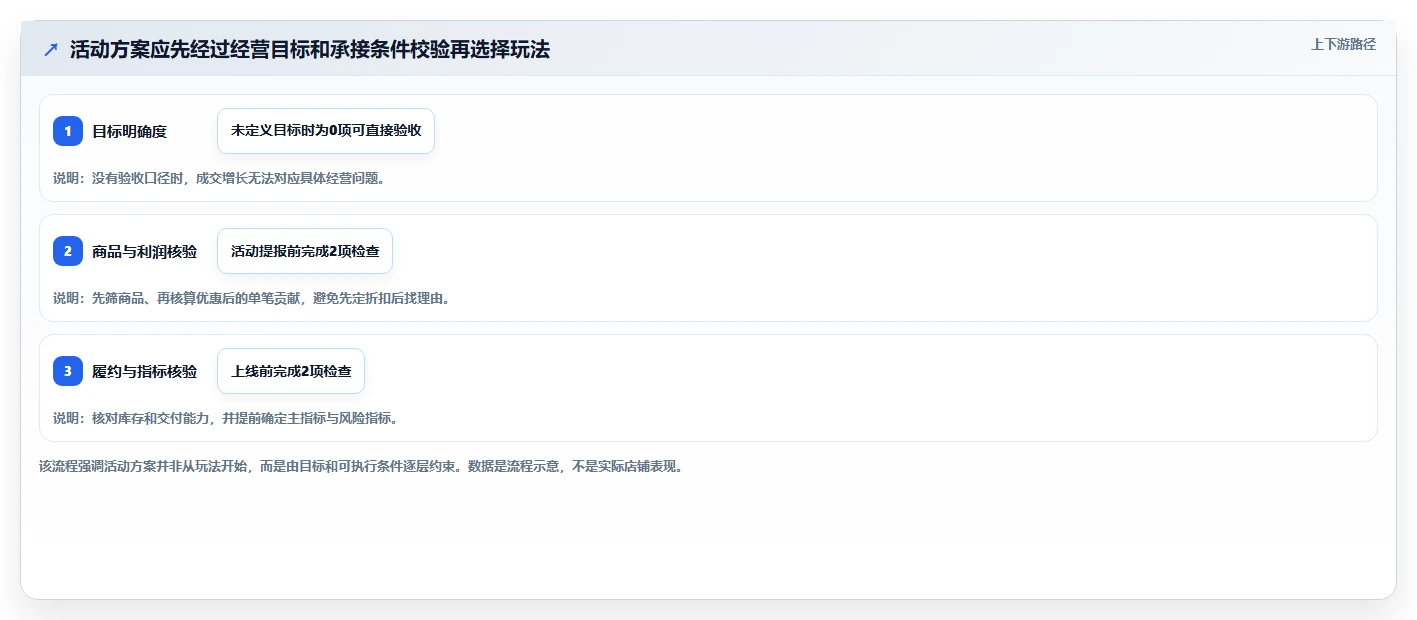Select the step 3 number badge
The image size is (1417, 620).
click(68, 371)
